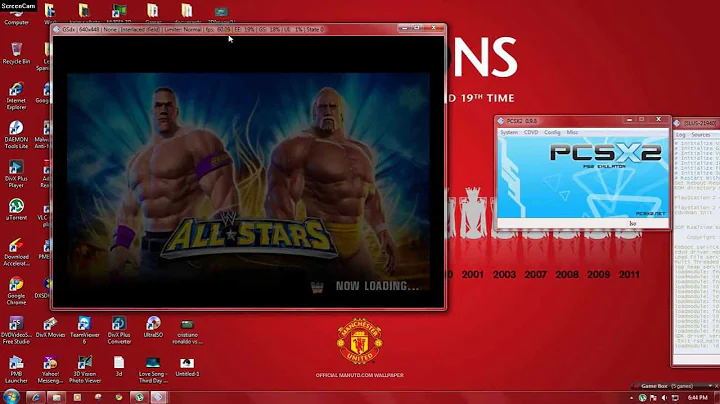Open the Recycle Bin icon
The width and height of the screenshot is (720, 404).
17,53
